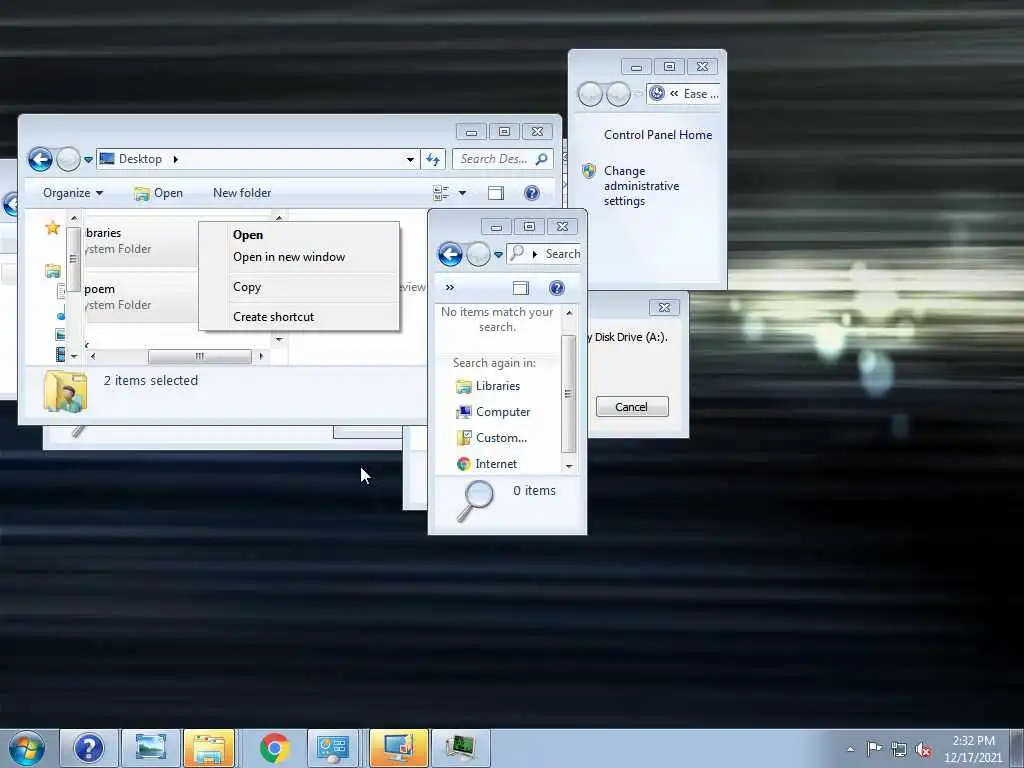Viewport: 1024px width, 768px height.
Task: Cancel the Disk Drive A dialog
Action: [x=632, y=407]
